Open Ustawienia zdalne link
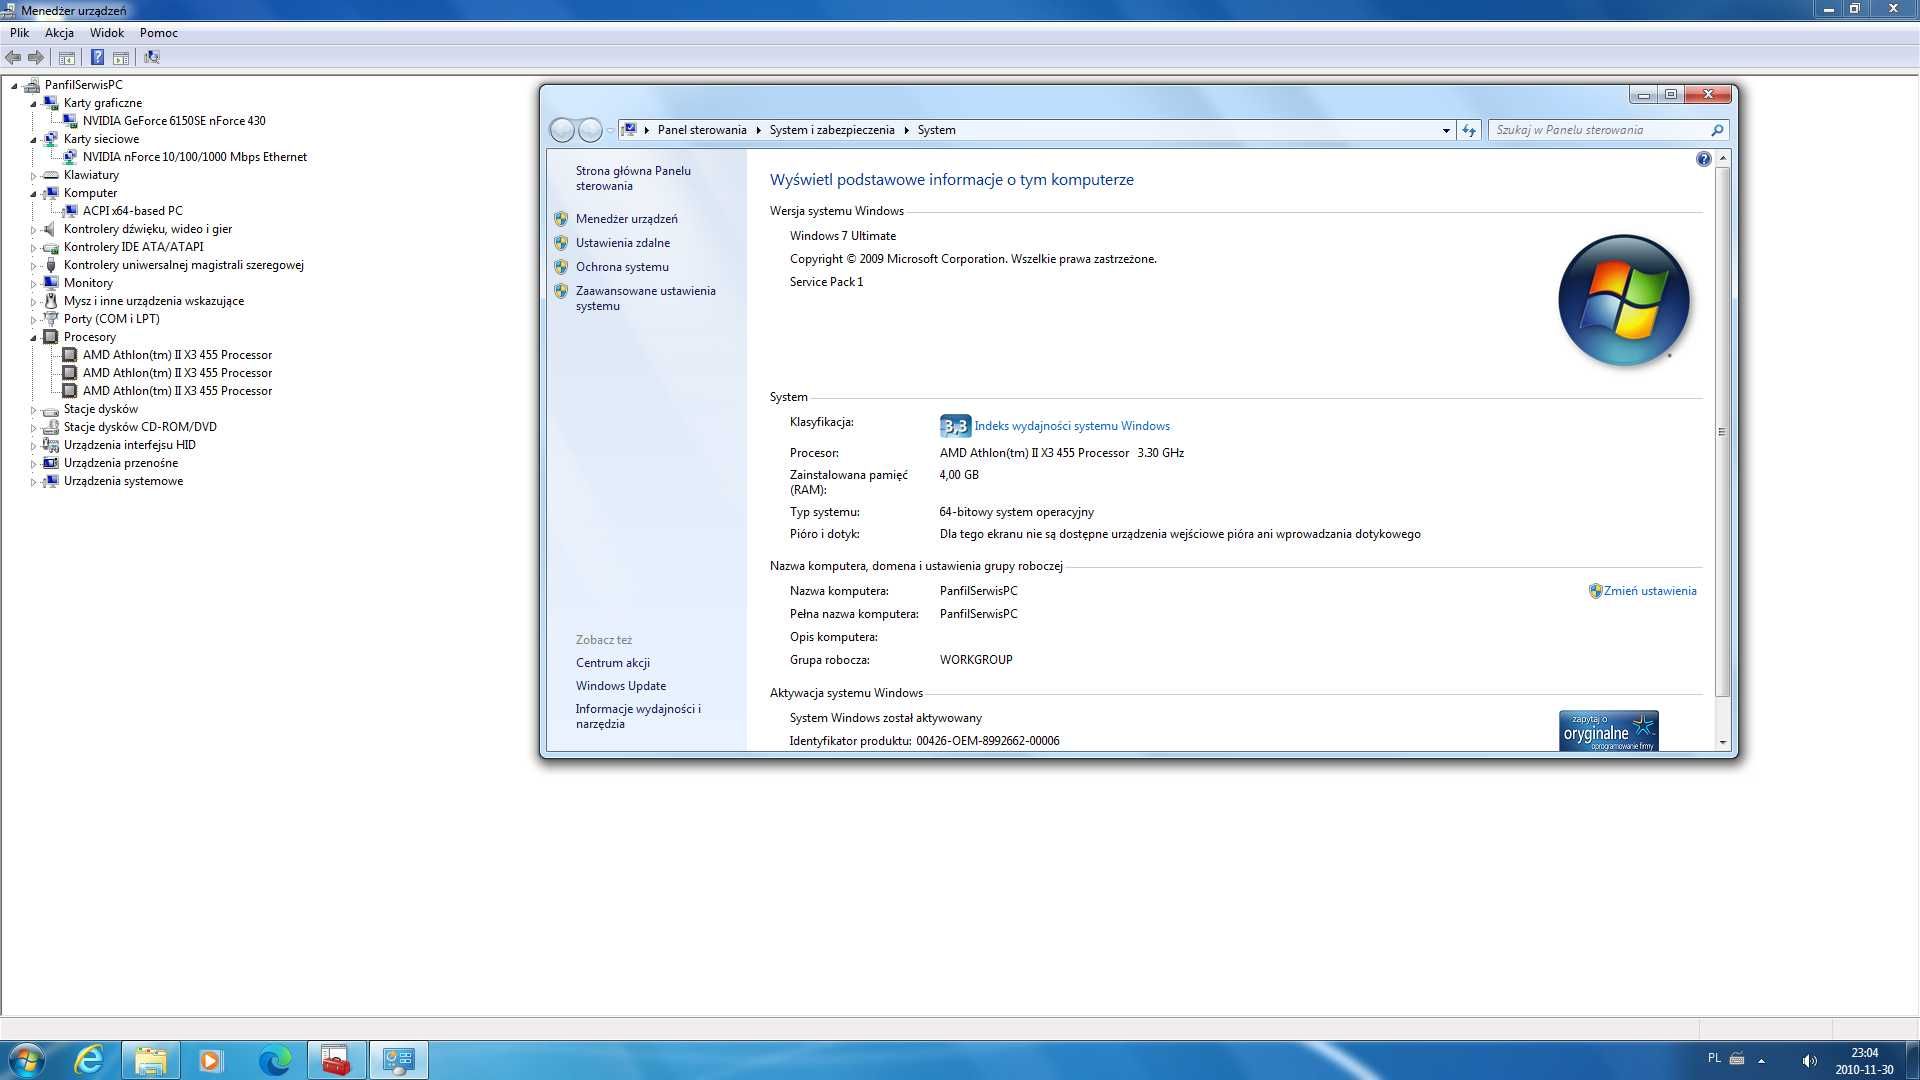 622,243
